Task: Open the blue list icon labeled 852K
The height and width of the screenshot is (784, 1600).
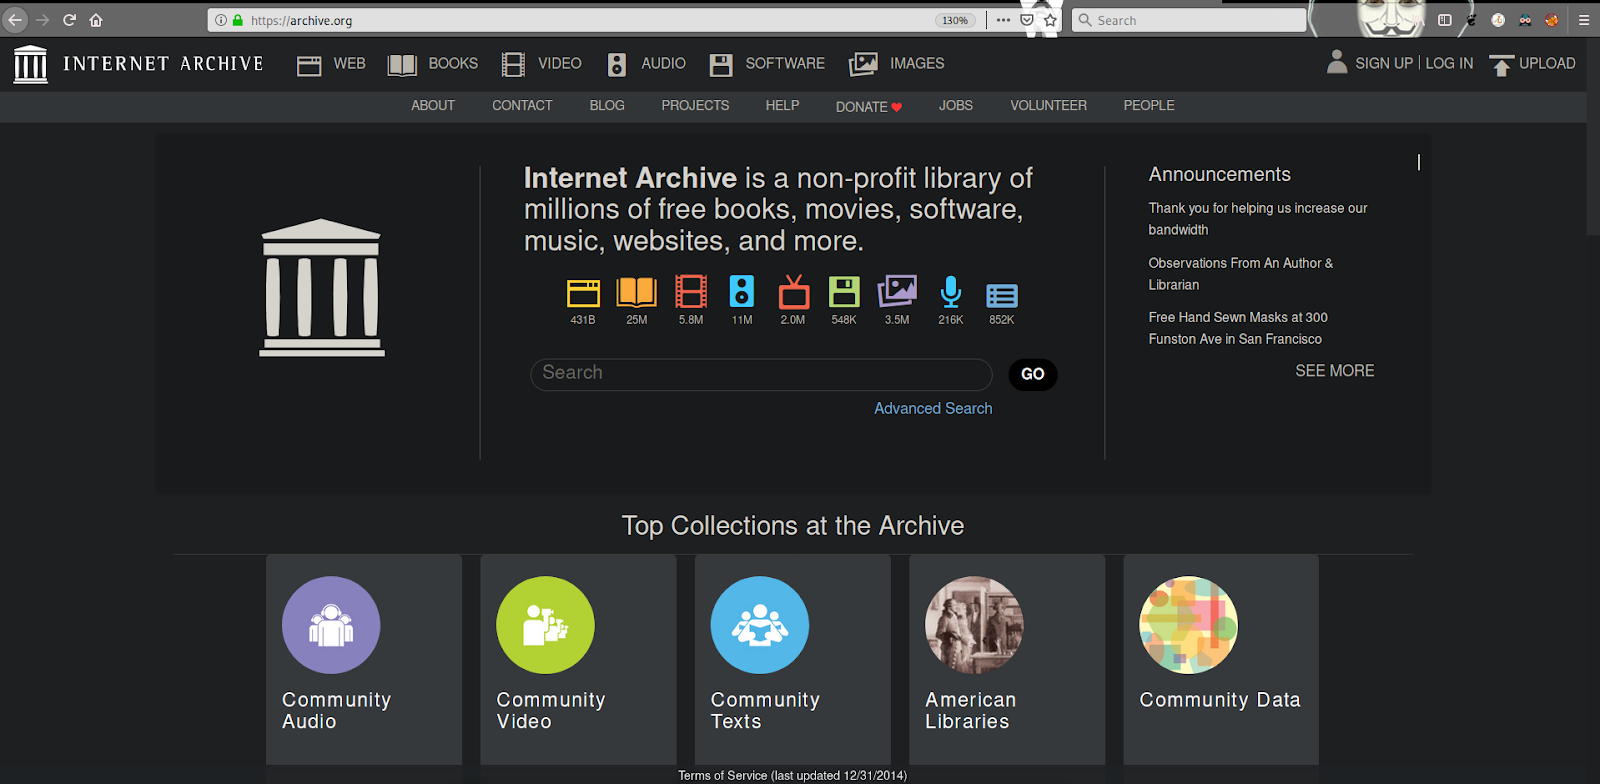Action: (x=1002, y=295)
